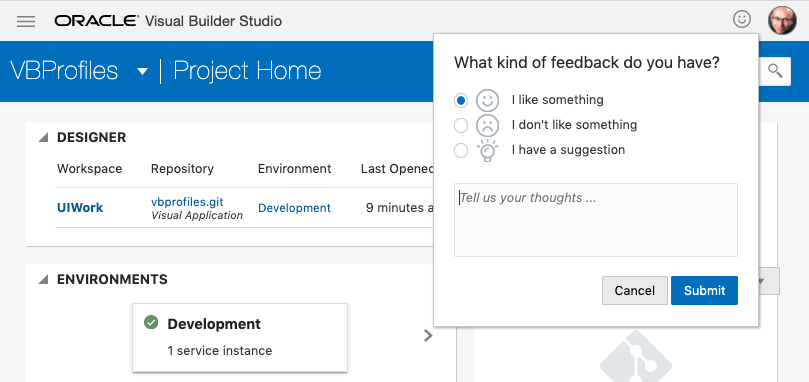Click the 'Environment' column header
The width and height of the screenshot is (809, 382).
(x=295, y=169)
